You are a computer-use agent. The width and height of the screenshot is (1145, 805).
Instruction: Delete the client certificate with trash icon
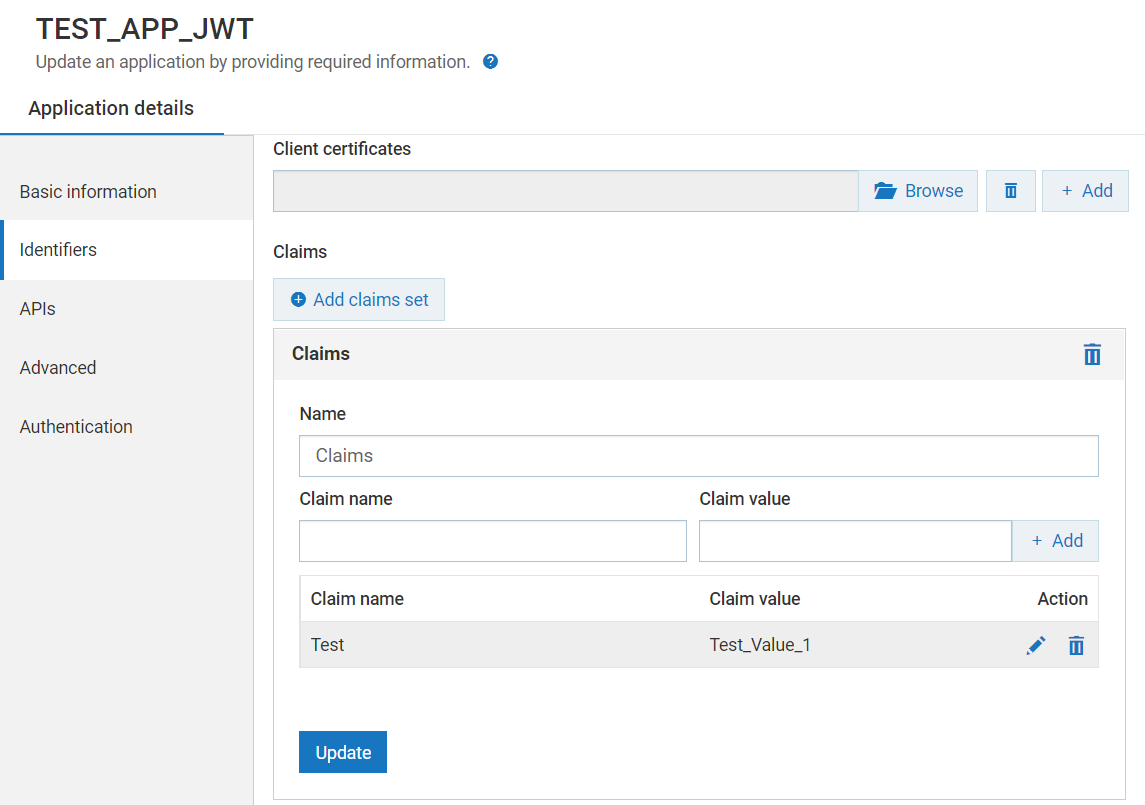click(x=1010, y=191)
